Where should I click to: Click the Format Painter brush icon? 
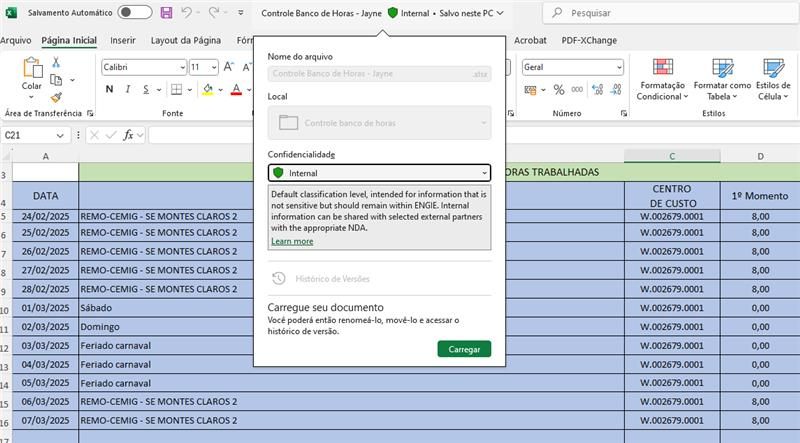pos(56,97)
